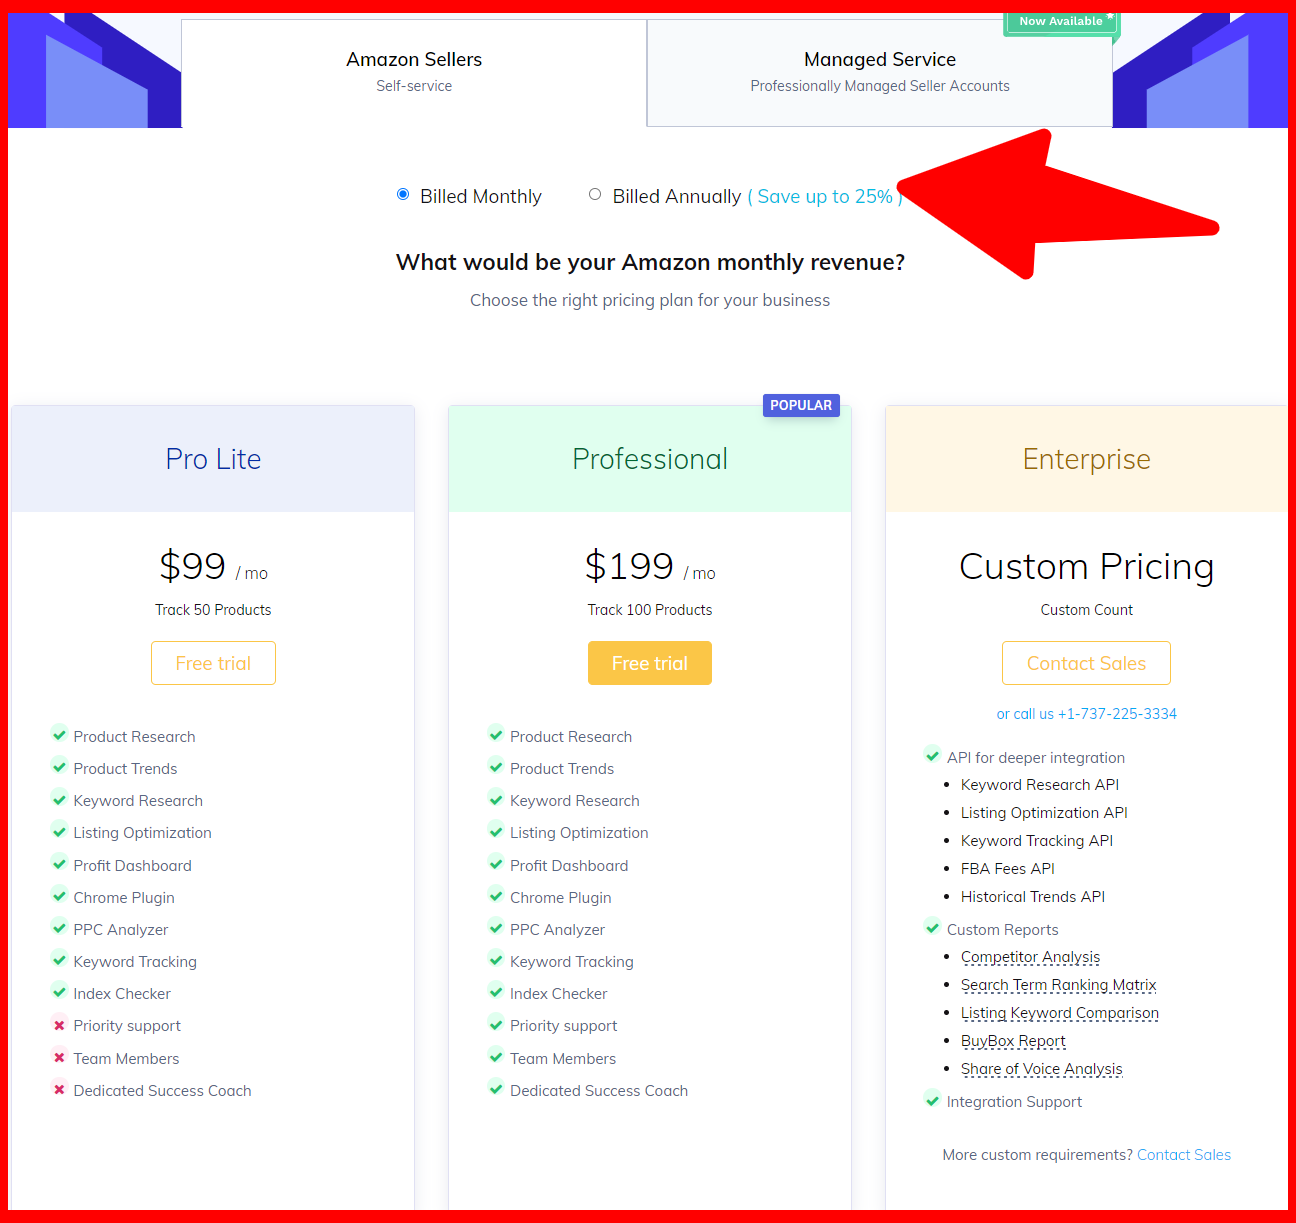1296x1223 pixels.
Task: Click the green checkmark beside Product Research
Action: (x=58, y=735)
